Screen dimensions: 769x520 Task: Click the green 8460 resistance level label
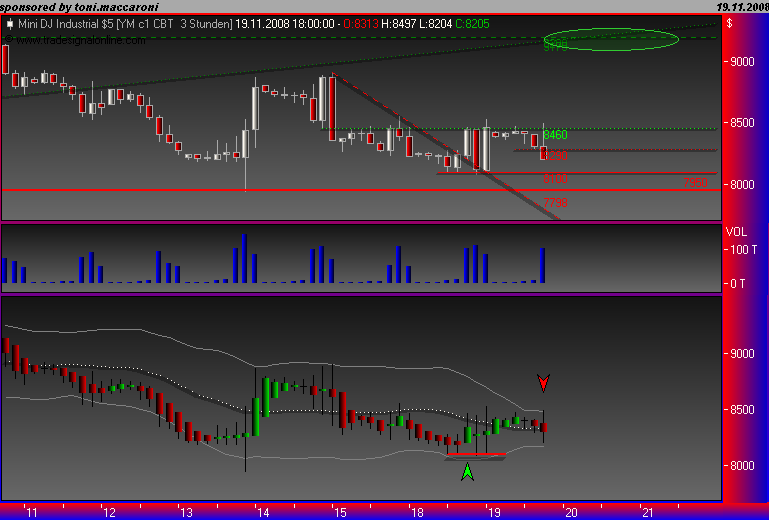(555, 135)
